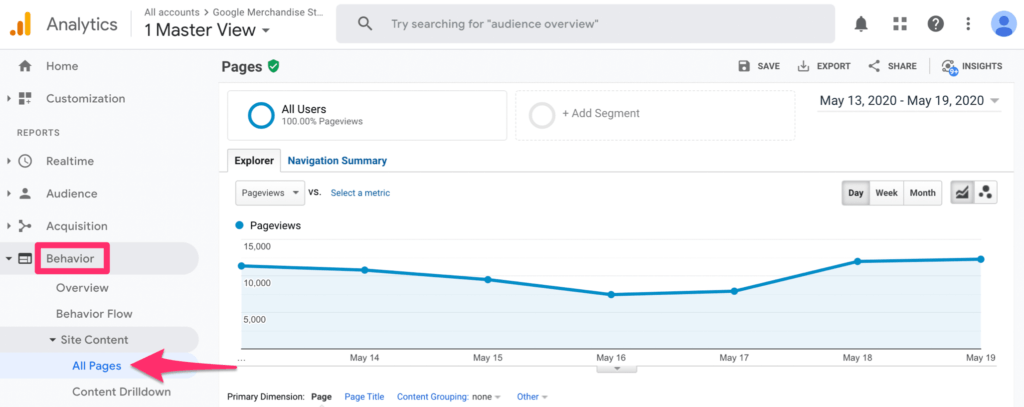1024x407 pixels.
Task: Open the Google apps grid icon
Action: tap(900, 24)
